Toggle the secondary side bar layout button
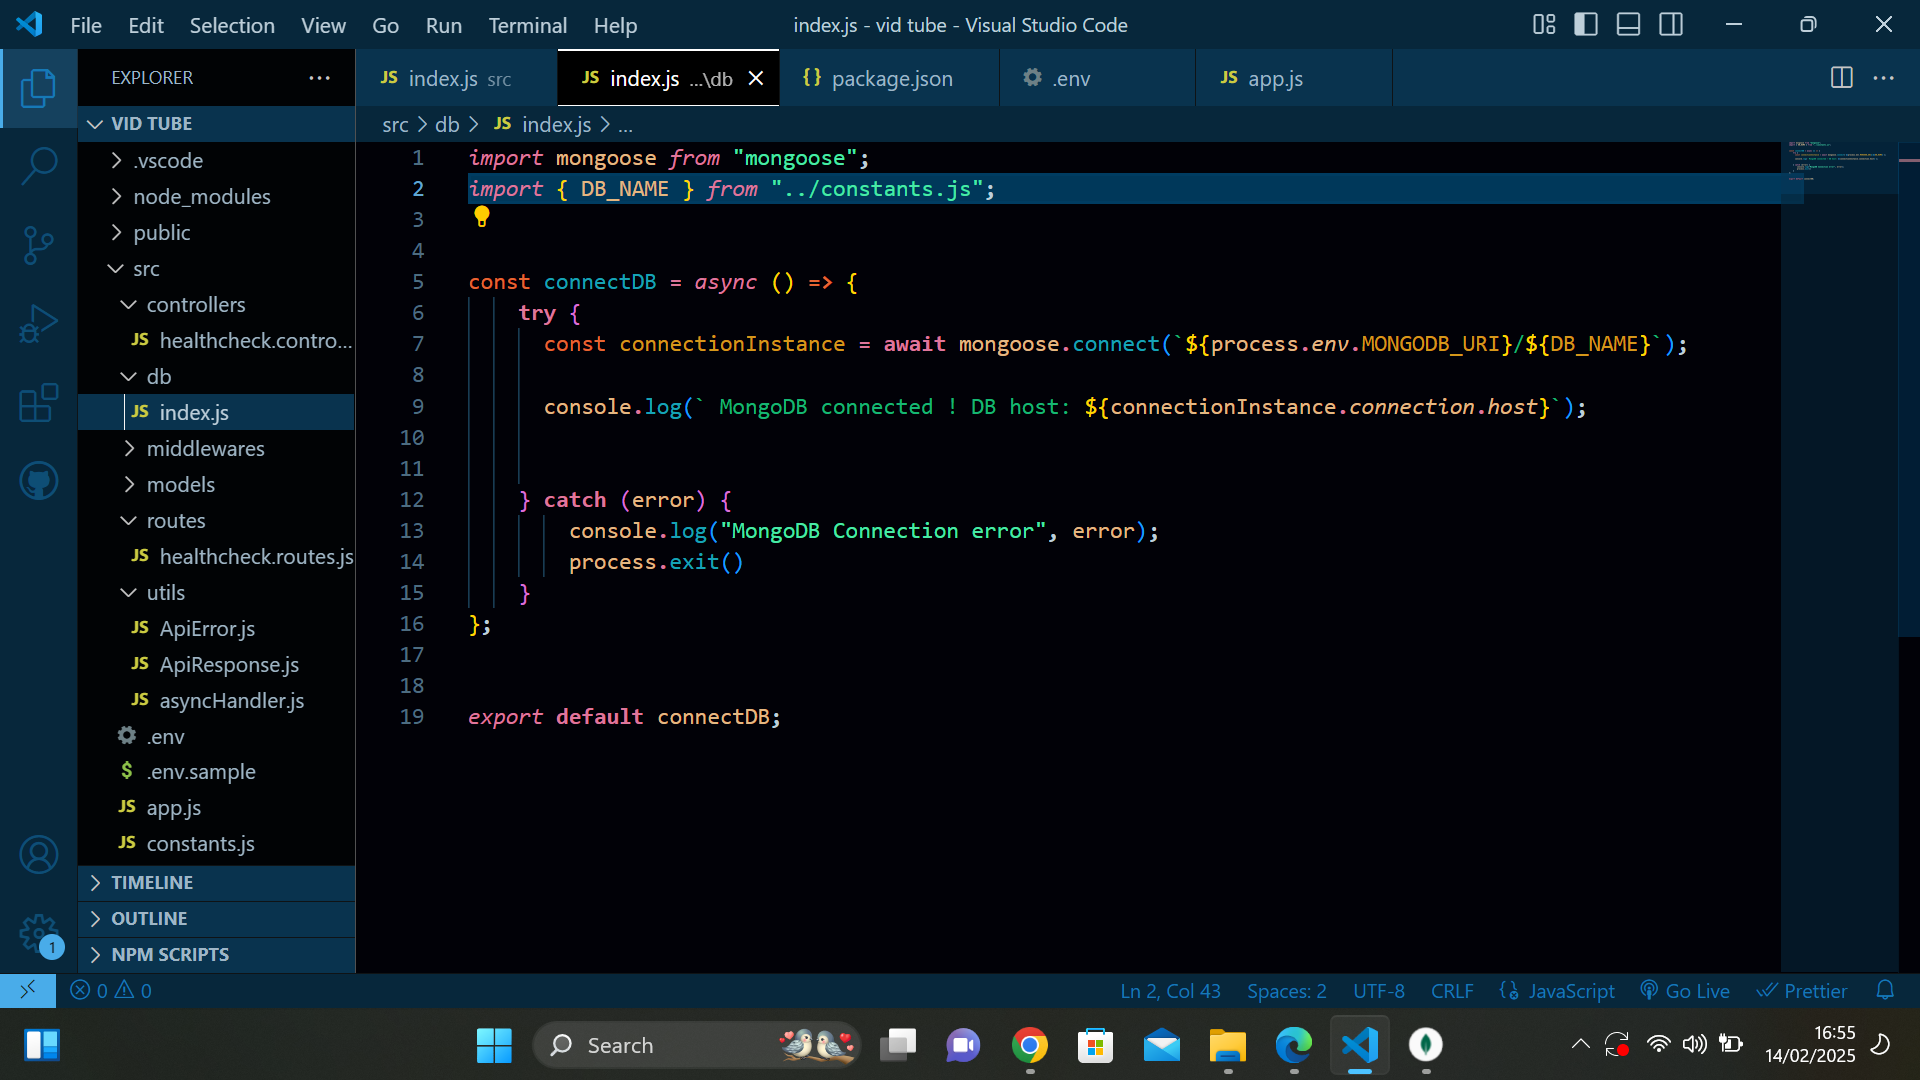The image size is (1920, 1080). click(1671, 25)
